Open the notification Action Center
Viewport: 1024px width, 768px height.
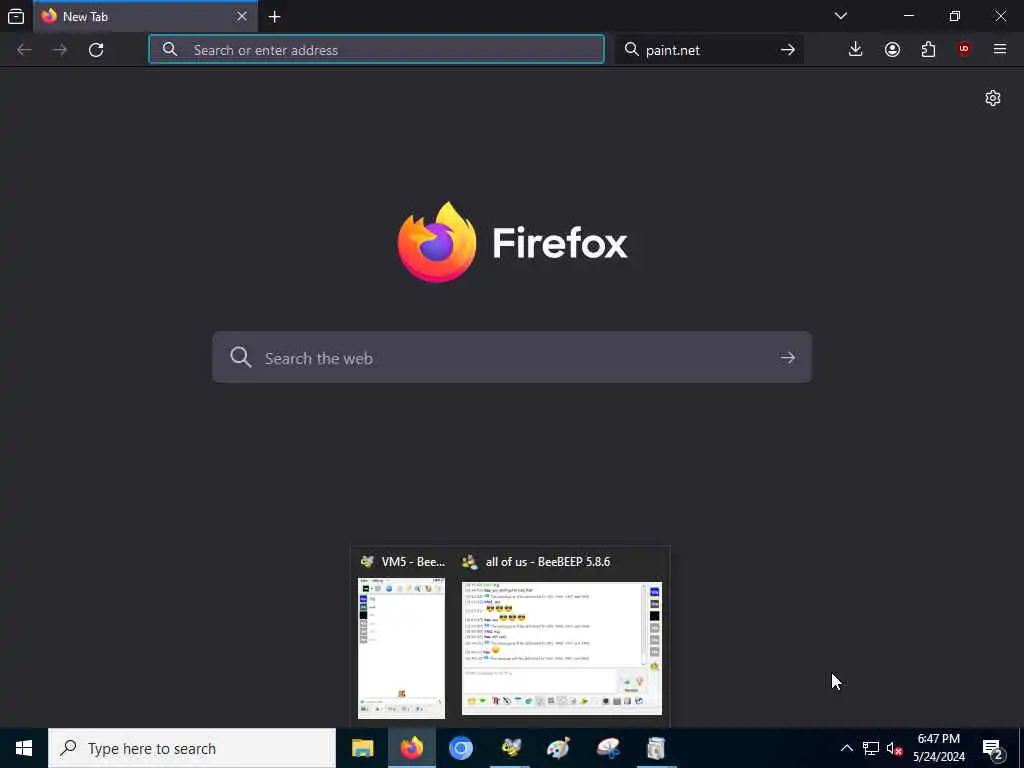[x=993, y=748]
